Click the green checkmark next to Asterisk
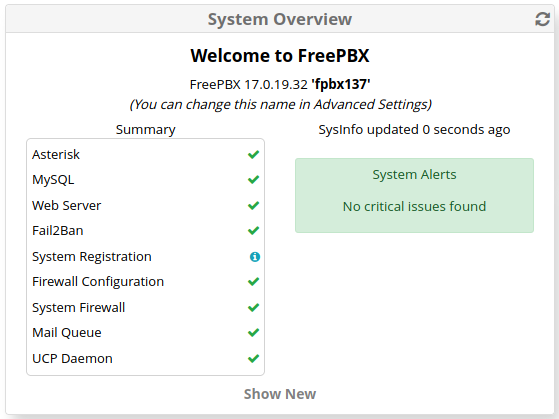This screenshot has width=559, height=419. pyautogui.click(x=253, y=155)
